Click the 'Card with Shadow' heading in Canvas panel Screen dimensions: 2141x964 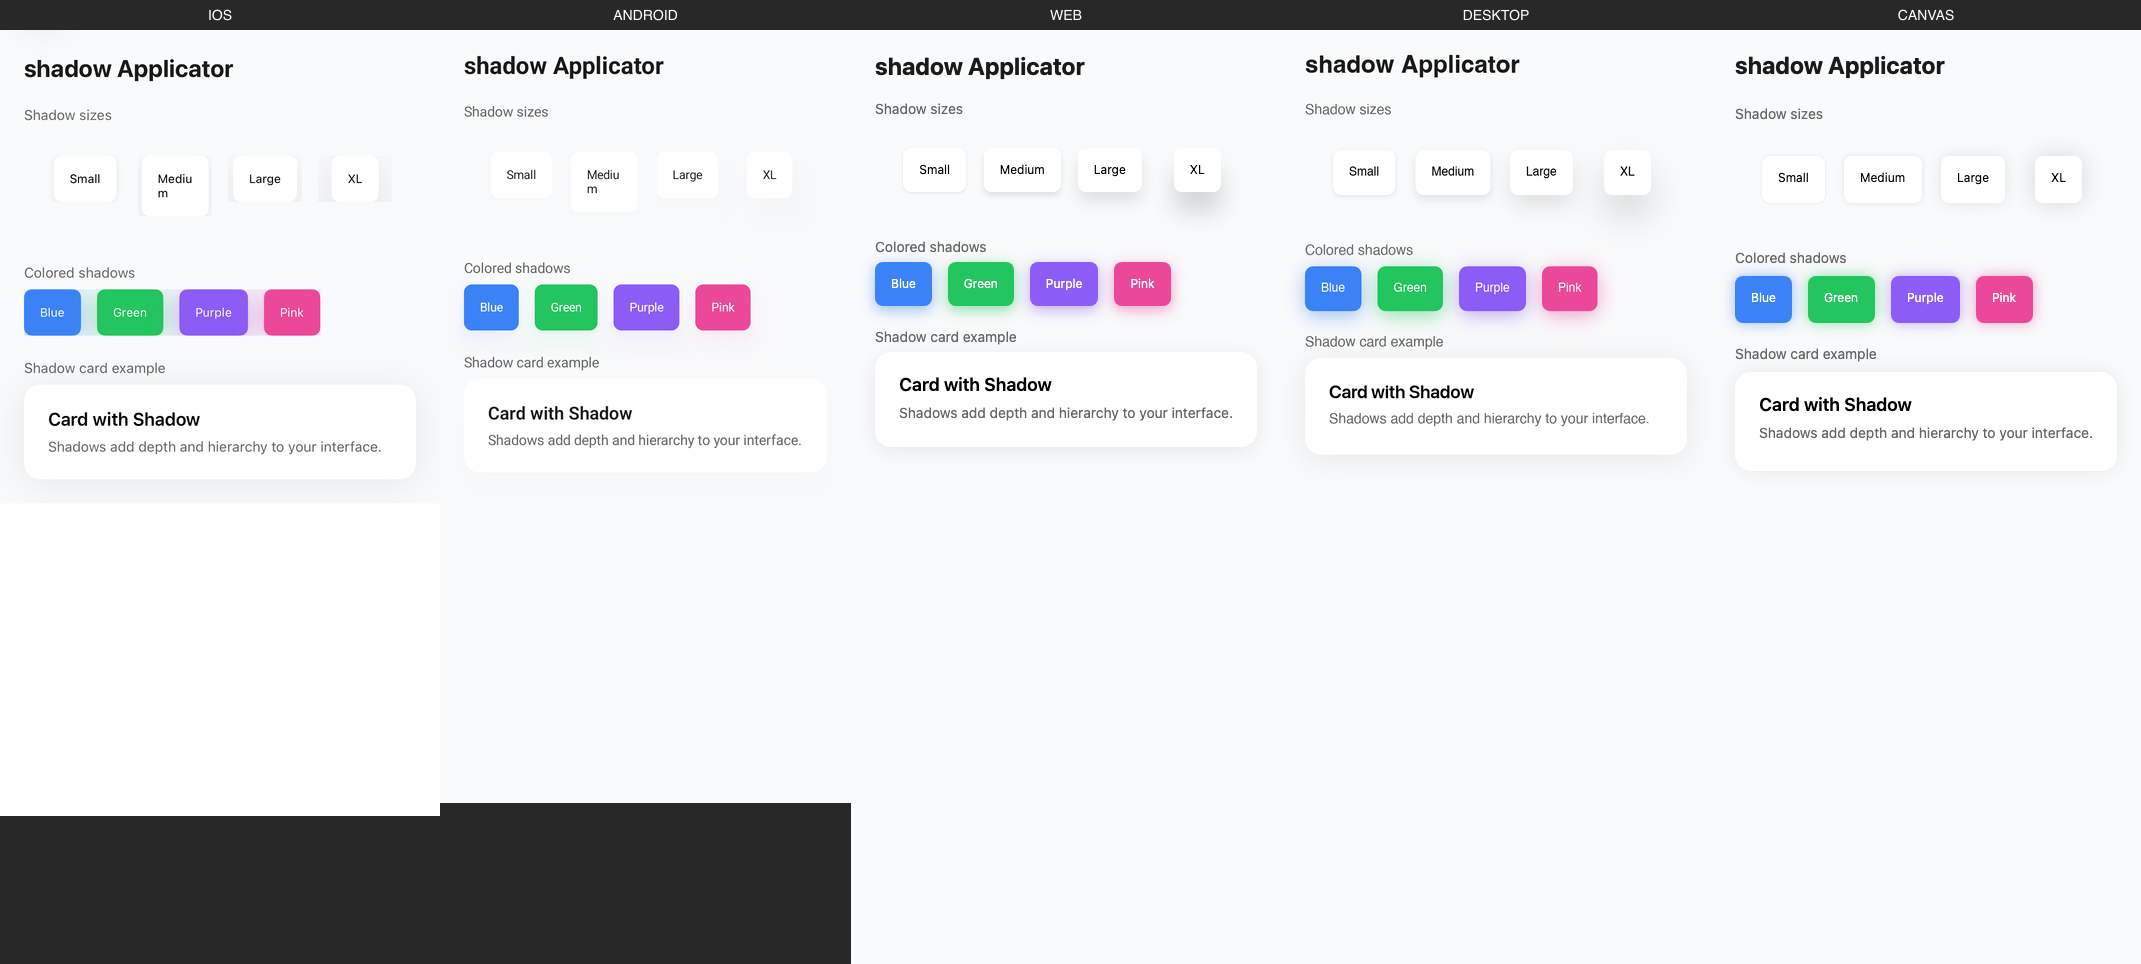click(x=1835, y=405)
